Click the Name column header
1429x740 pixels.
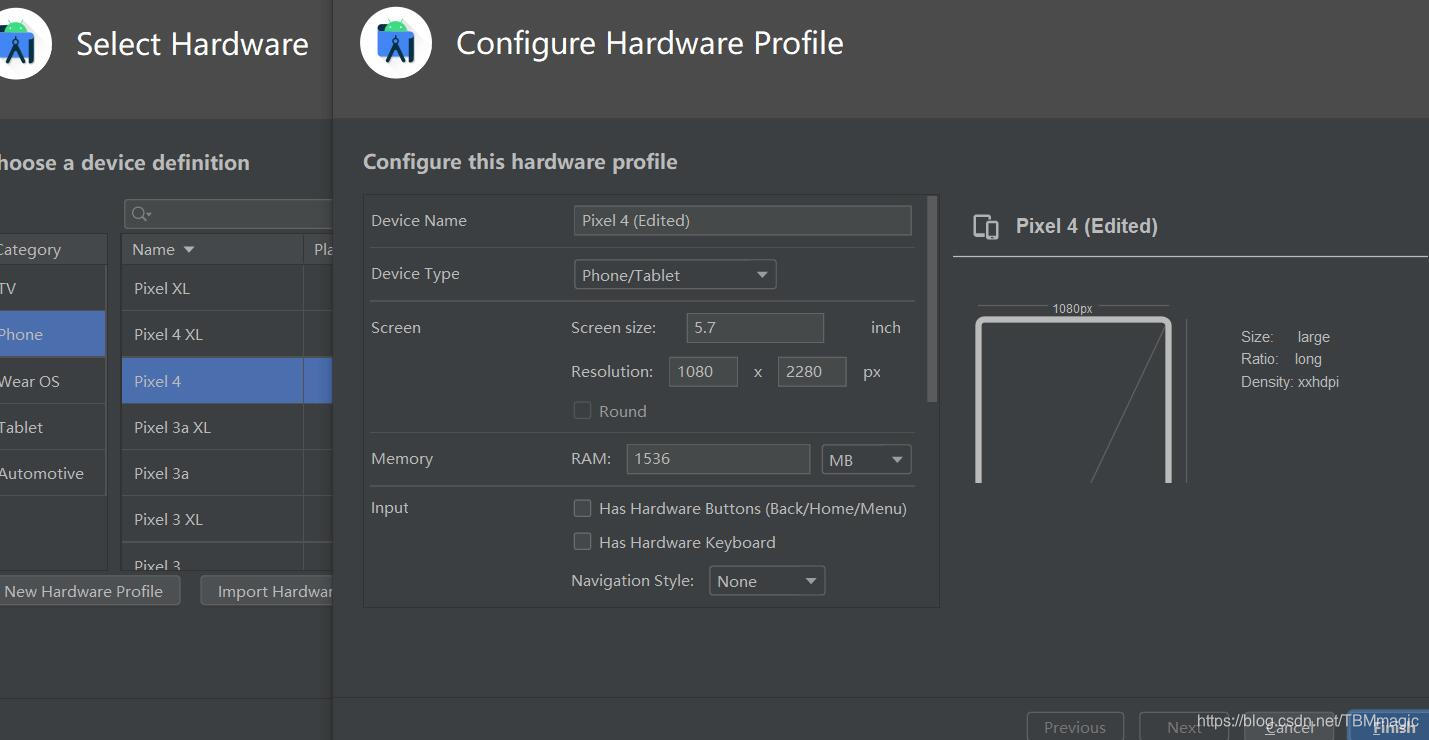212,249
